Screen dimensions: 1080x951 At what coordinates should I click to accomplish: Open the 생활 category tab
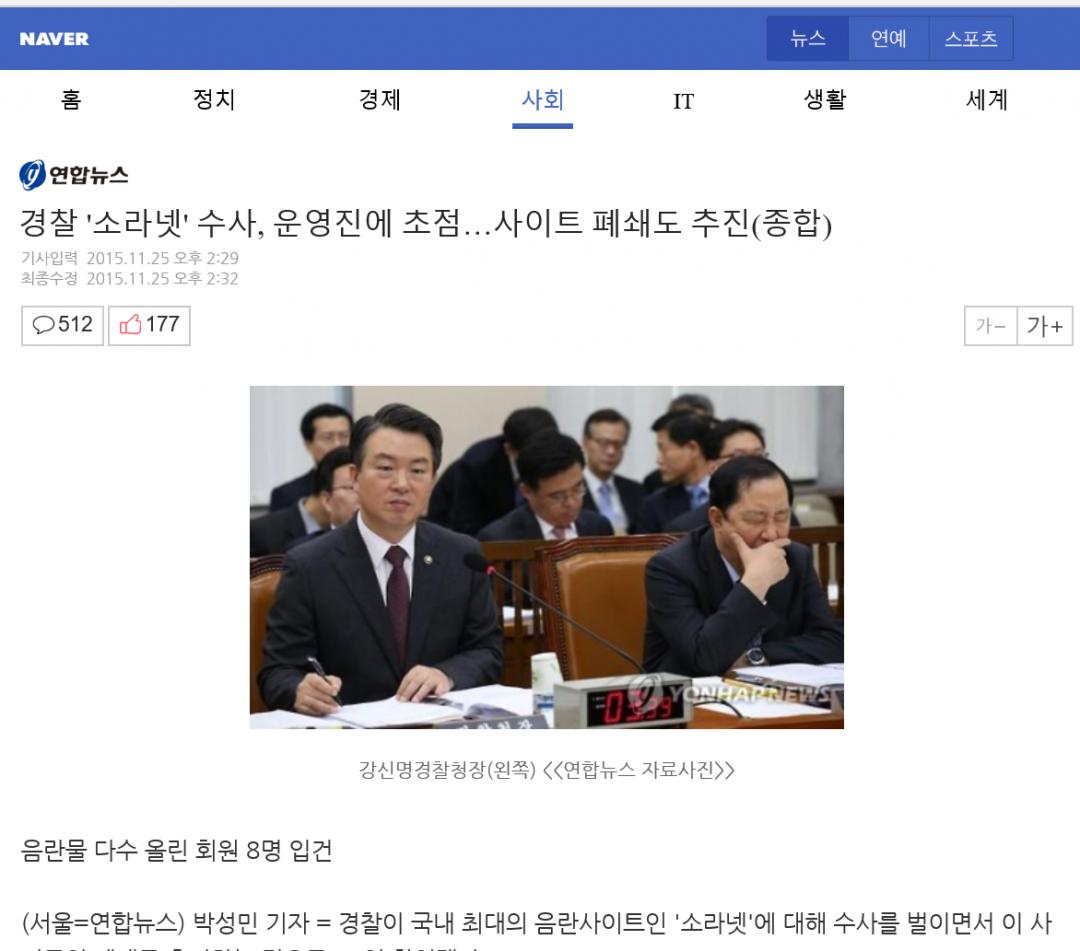(825, 101)
